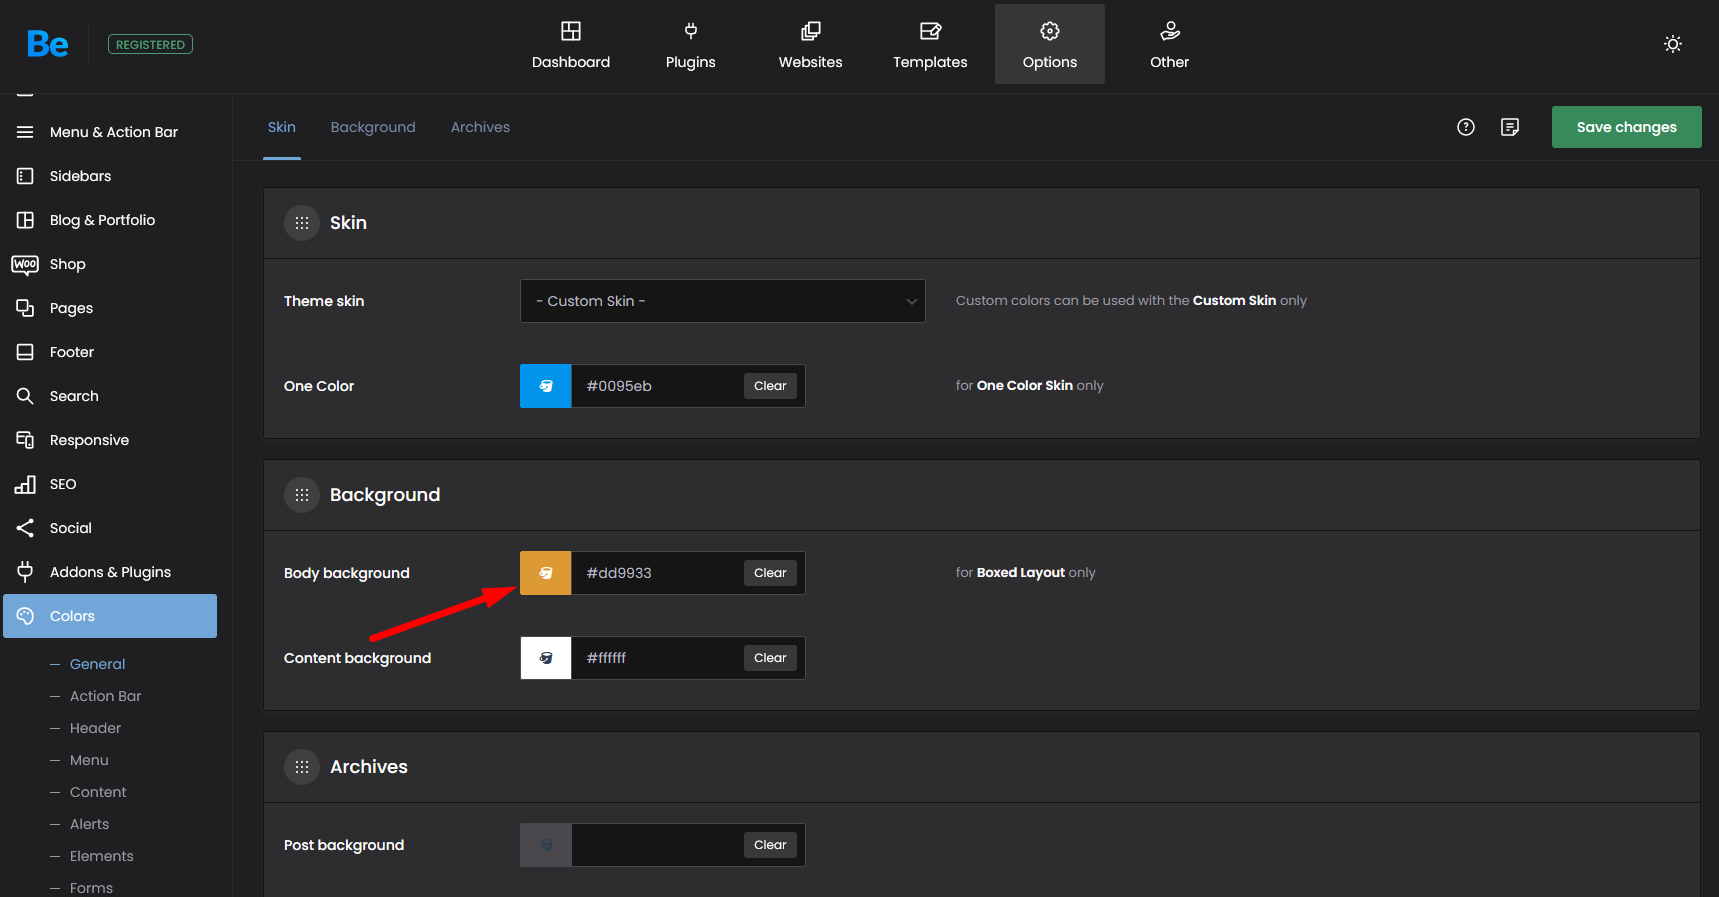Open Footer settings

point(110,352)
